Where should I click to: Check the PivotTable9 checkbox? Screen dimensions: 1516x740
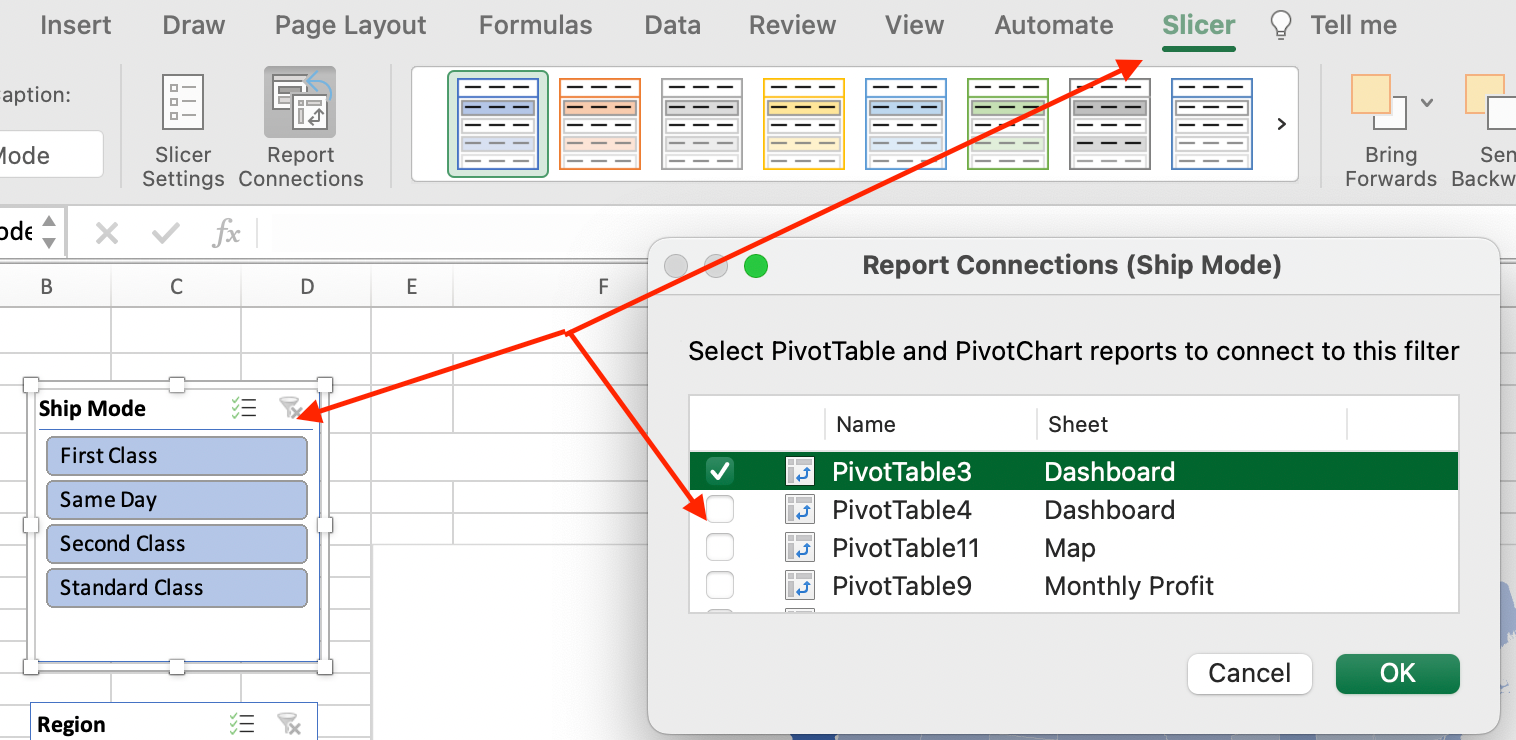[x=720, y=586]
